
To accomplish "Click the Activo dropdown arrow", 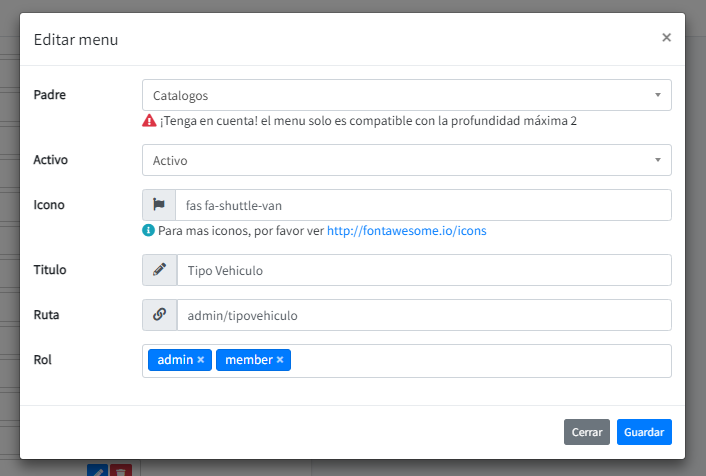I will (657, 160).
